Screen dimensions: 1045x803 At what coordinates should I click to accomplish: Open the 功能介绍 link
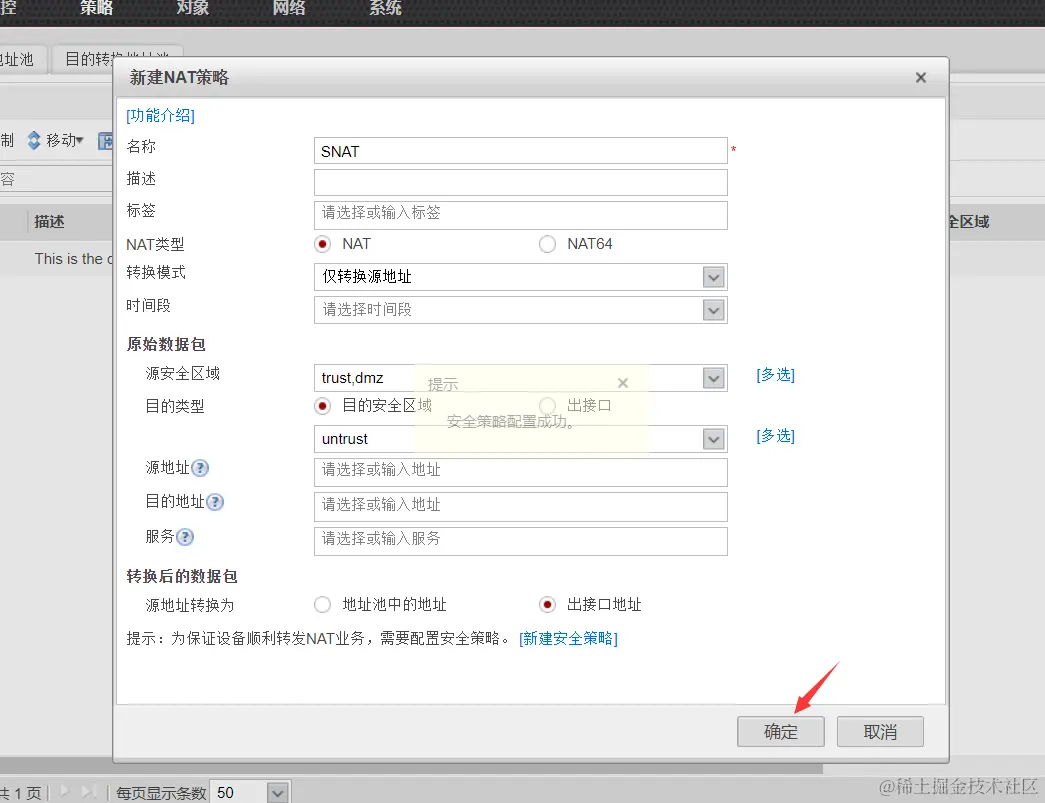point(160,115)
